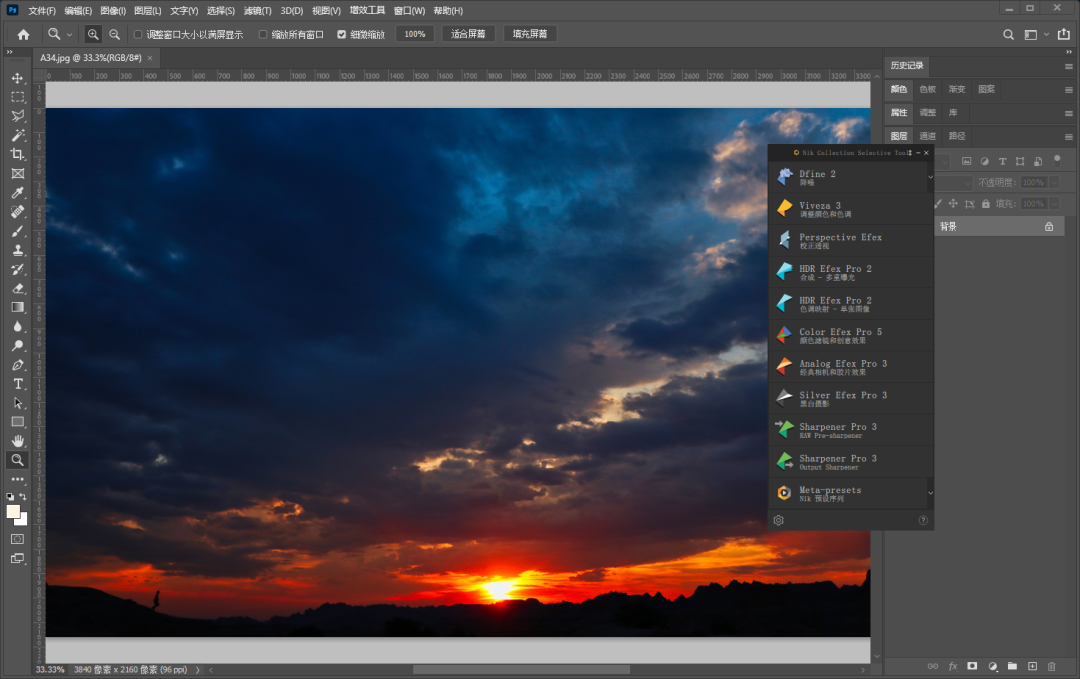Viewport: 1080px width, 679px height.
Task: Open the 历史记录 panel options menu
Action: pyautogui.click(x=1068, y=66)
